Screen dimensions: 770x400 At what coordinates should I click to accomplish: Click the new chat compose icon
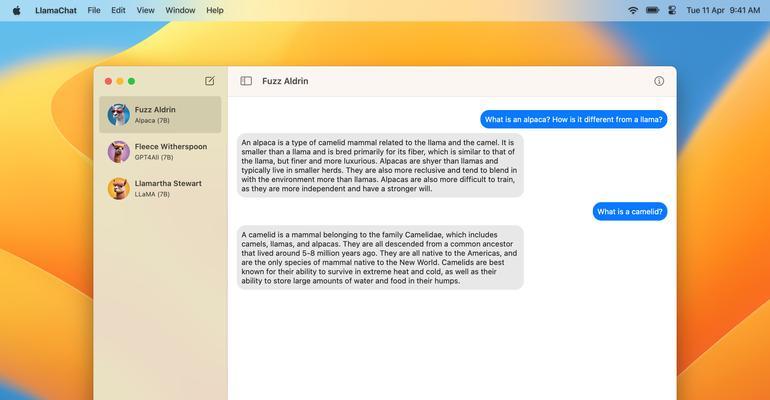tap(210, 81)
